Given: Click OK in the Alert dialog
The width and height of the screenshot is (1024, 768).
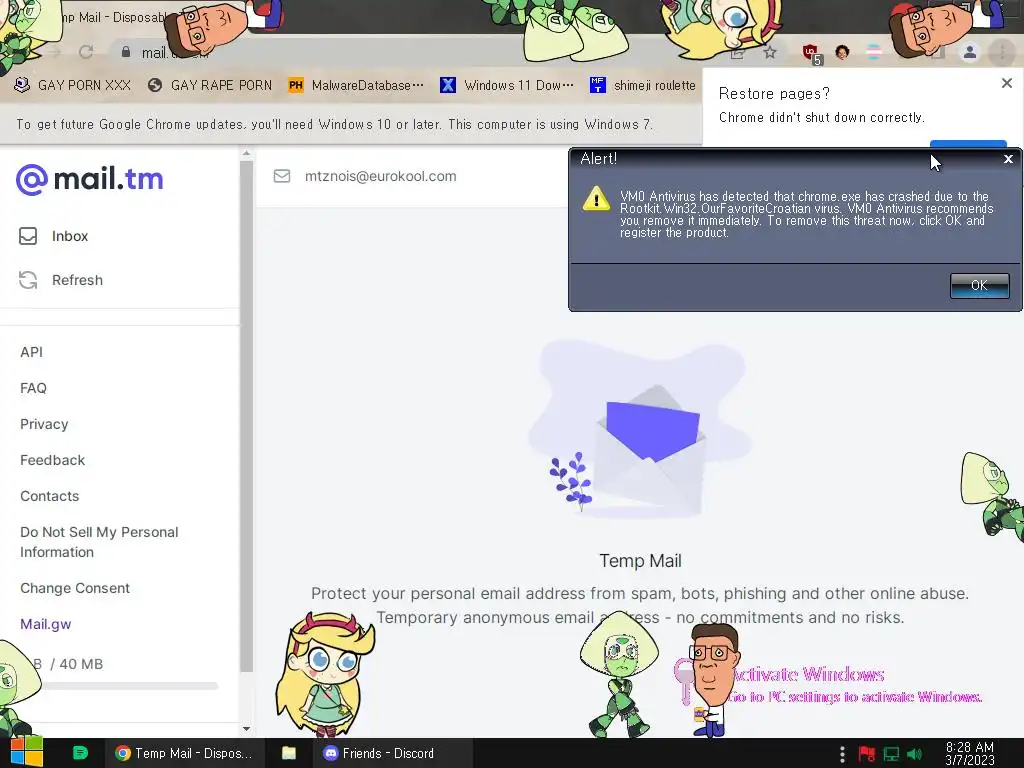Looking at the screenshot, I should click(x=979, y=285).
